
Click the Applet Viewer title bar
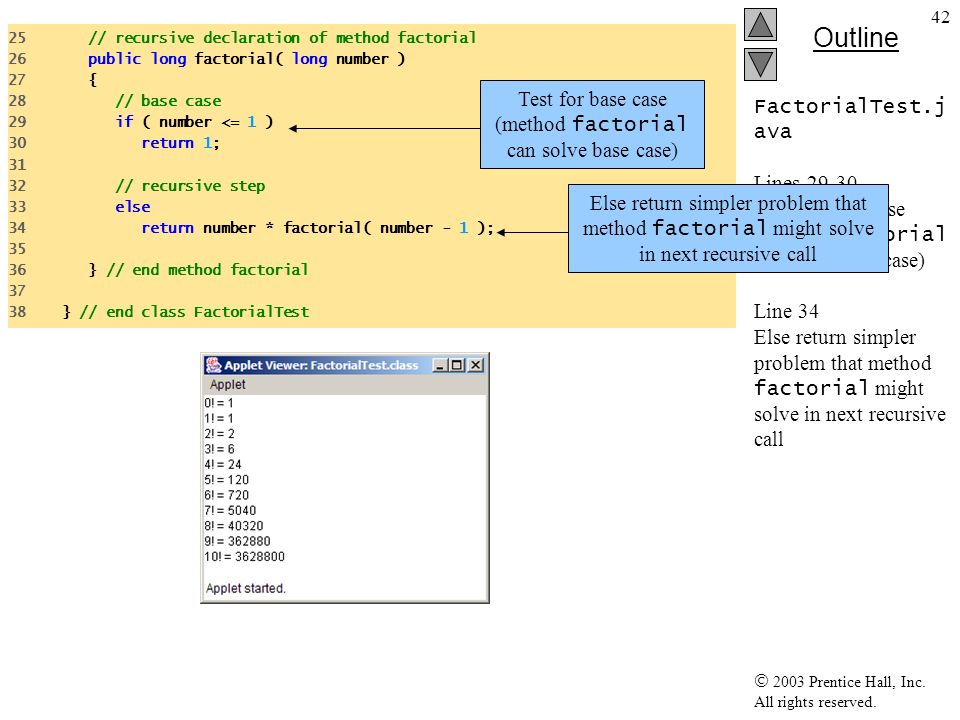click(345, 366)
